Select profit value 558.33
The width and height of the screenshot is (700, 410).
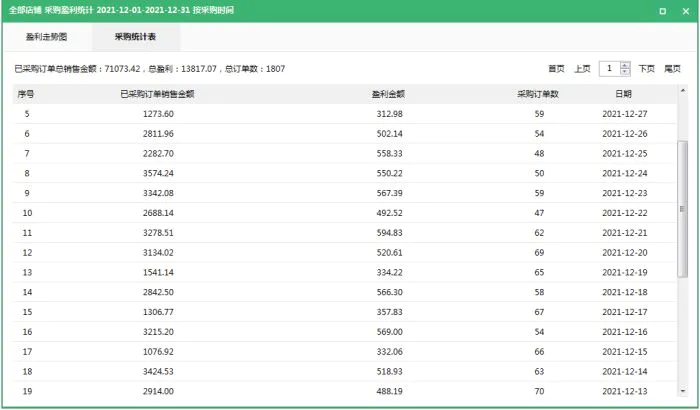click(389, 154)
